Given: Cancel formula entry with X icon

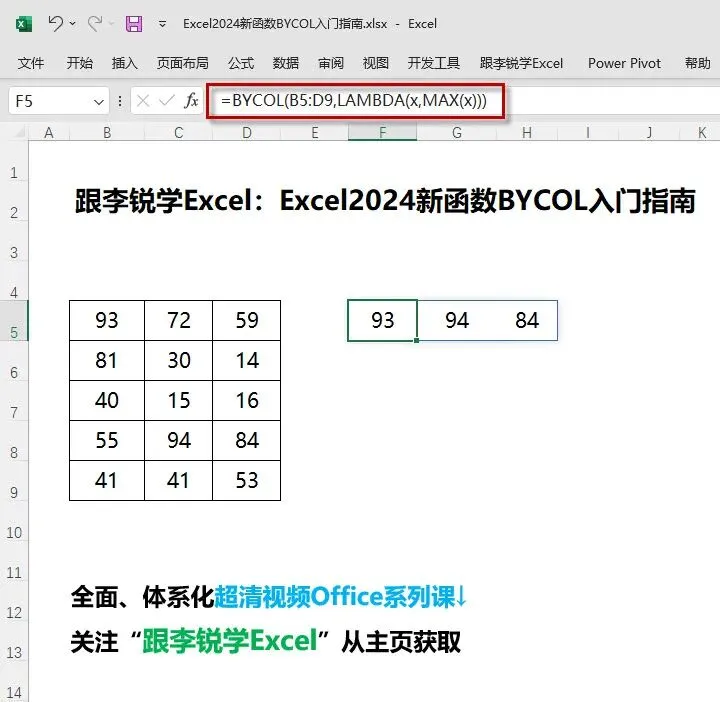Looking at the screenshot, I should tap(143, 101).
